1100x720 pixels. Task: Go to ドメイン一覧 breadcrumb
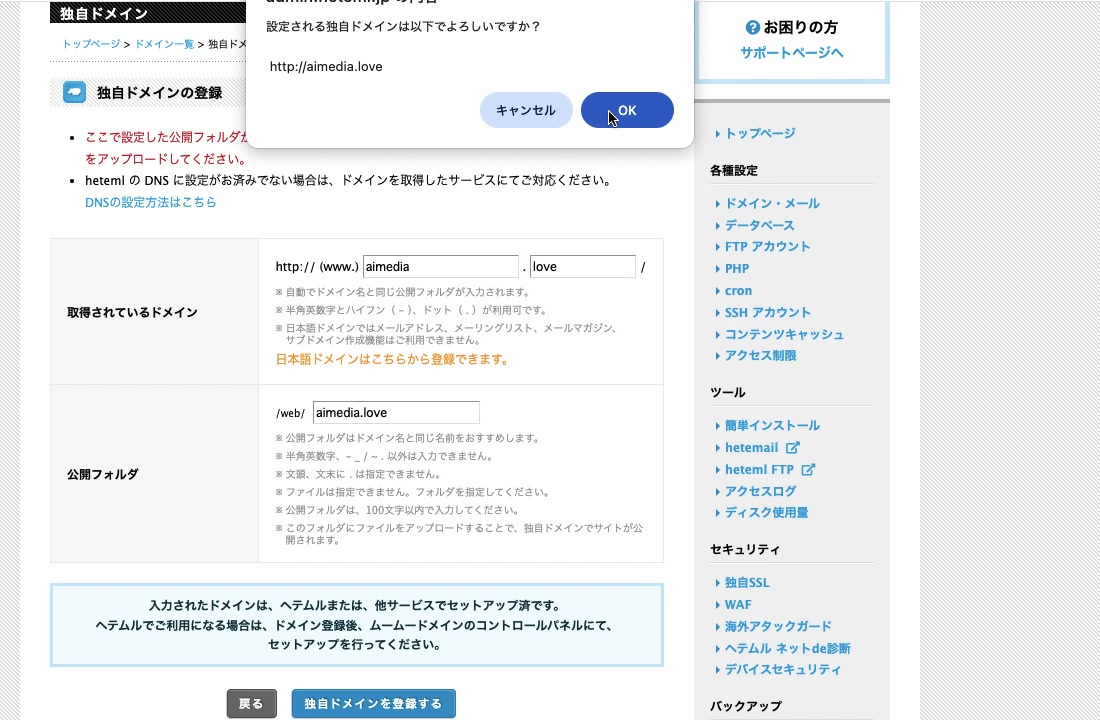164,44
